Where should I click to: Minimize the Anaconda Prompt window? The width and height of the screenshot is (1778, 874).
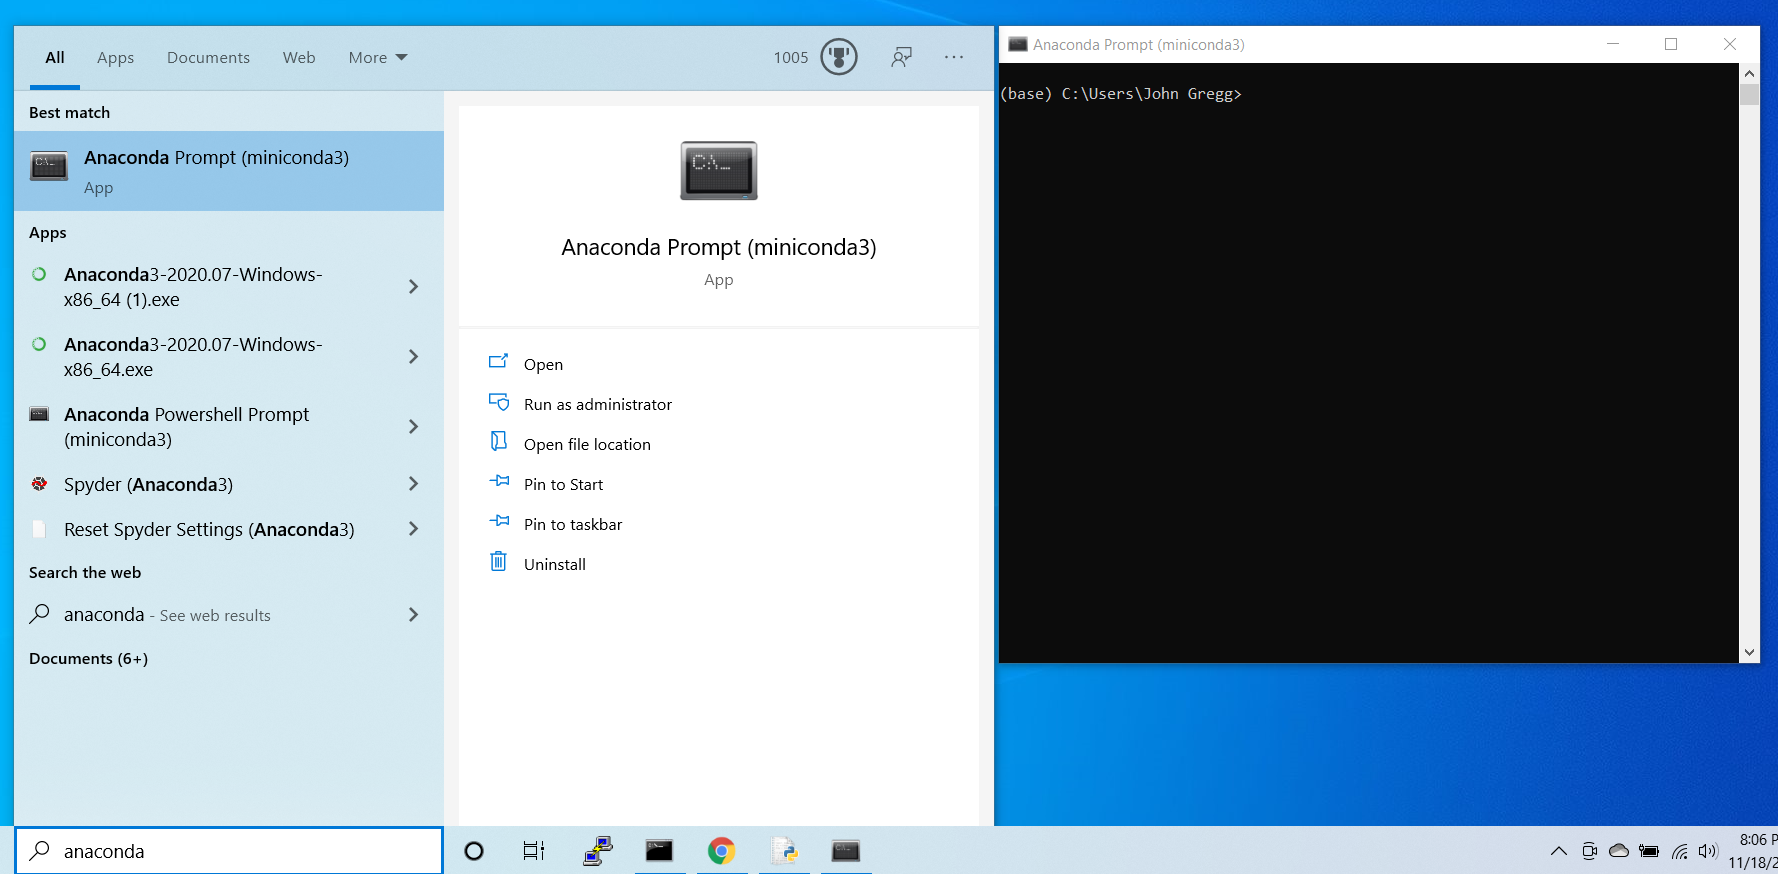pos(1613,44)
